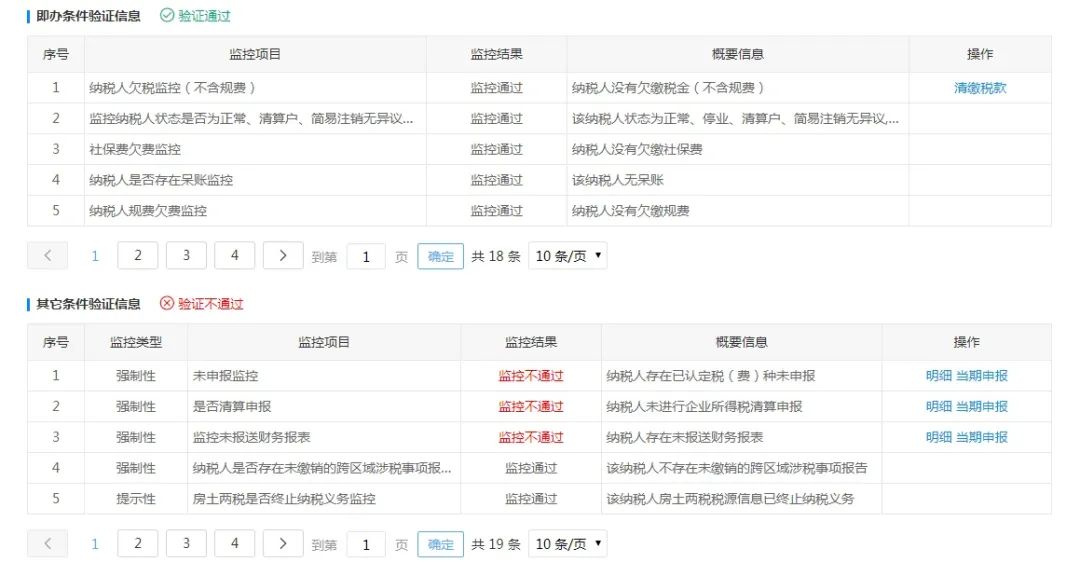Click 当期申报 for 是否清算申报 row
Image resolution: width=1080 pixels, height=576 pixels.
pyautogui.click(x=982, y=407)
